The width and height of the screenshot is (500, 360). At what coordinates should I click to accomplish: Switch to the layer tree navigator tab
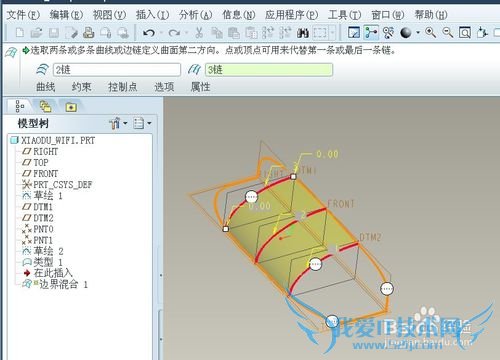(x=46, y=107)
